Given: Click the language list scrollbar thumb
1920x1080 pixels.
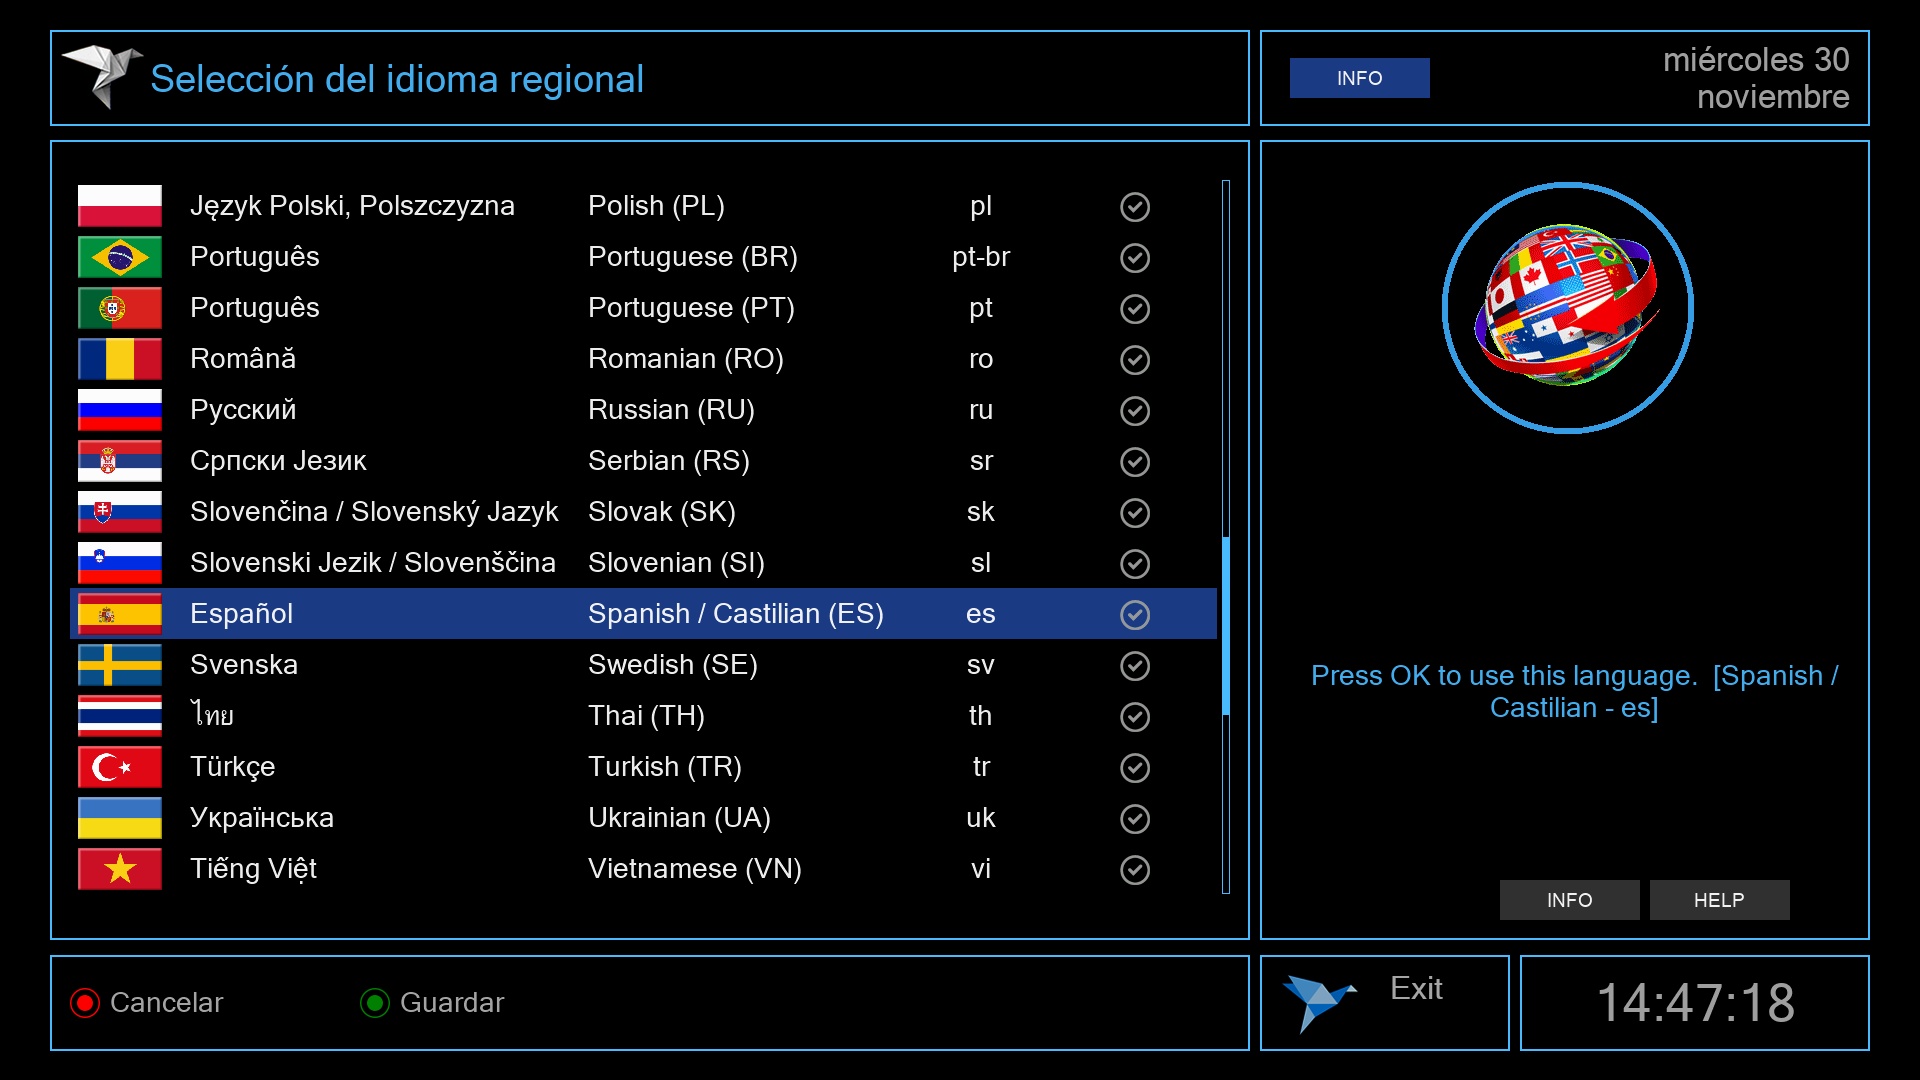Looking at the screenshot, I should (x=1225, y=626).
